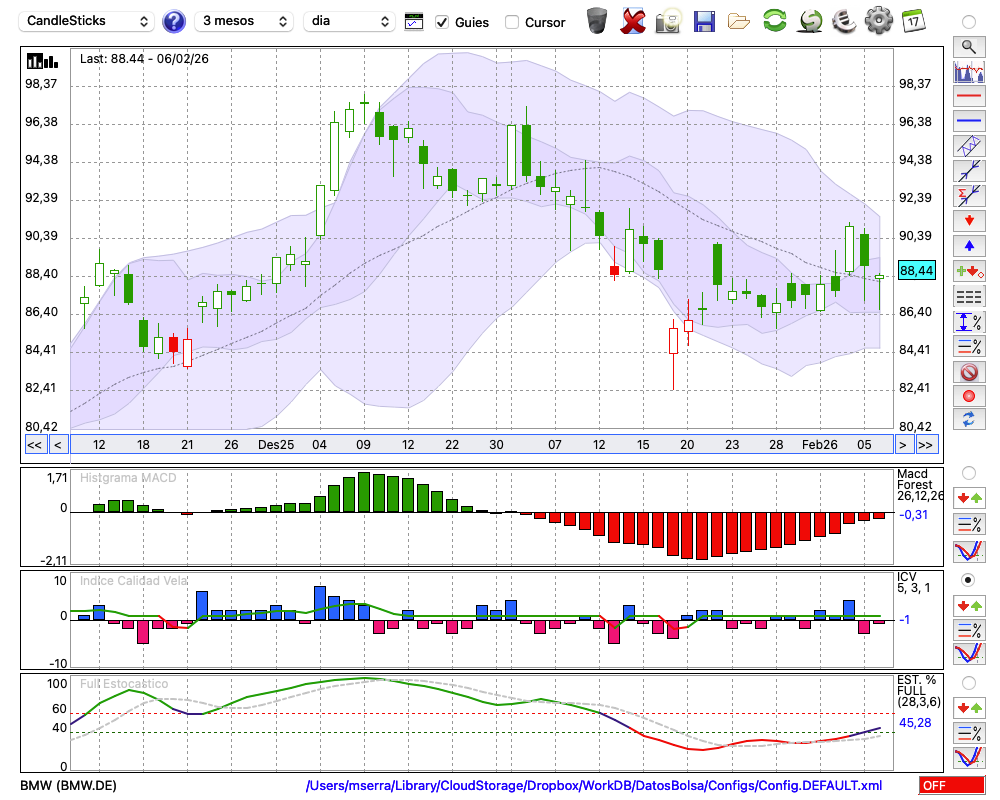Click the Config.DEFAULT.xml file path
This screenshot has height=800, width=1000.
tap(594, 785)
